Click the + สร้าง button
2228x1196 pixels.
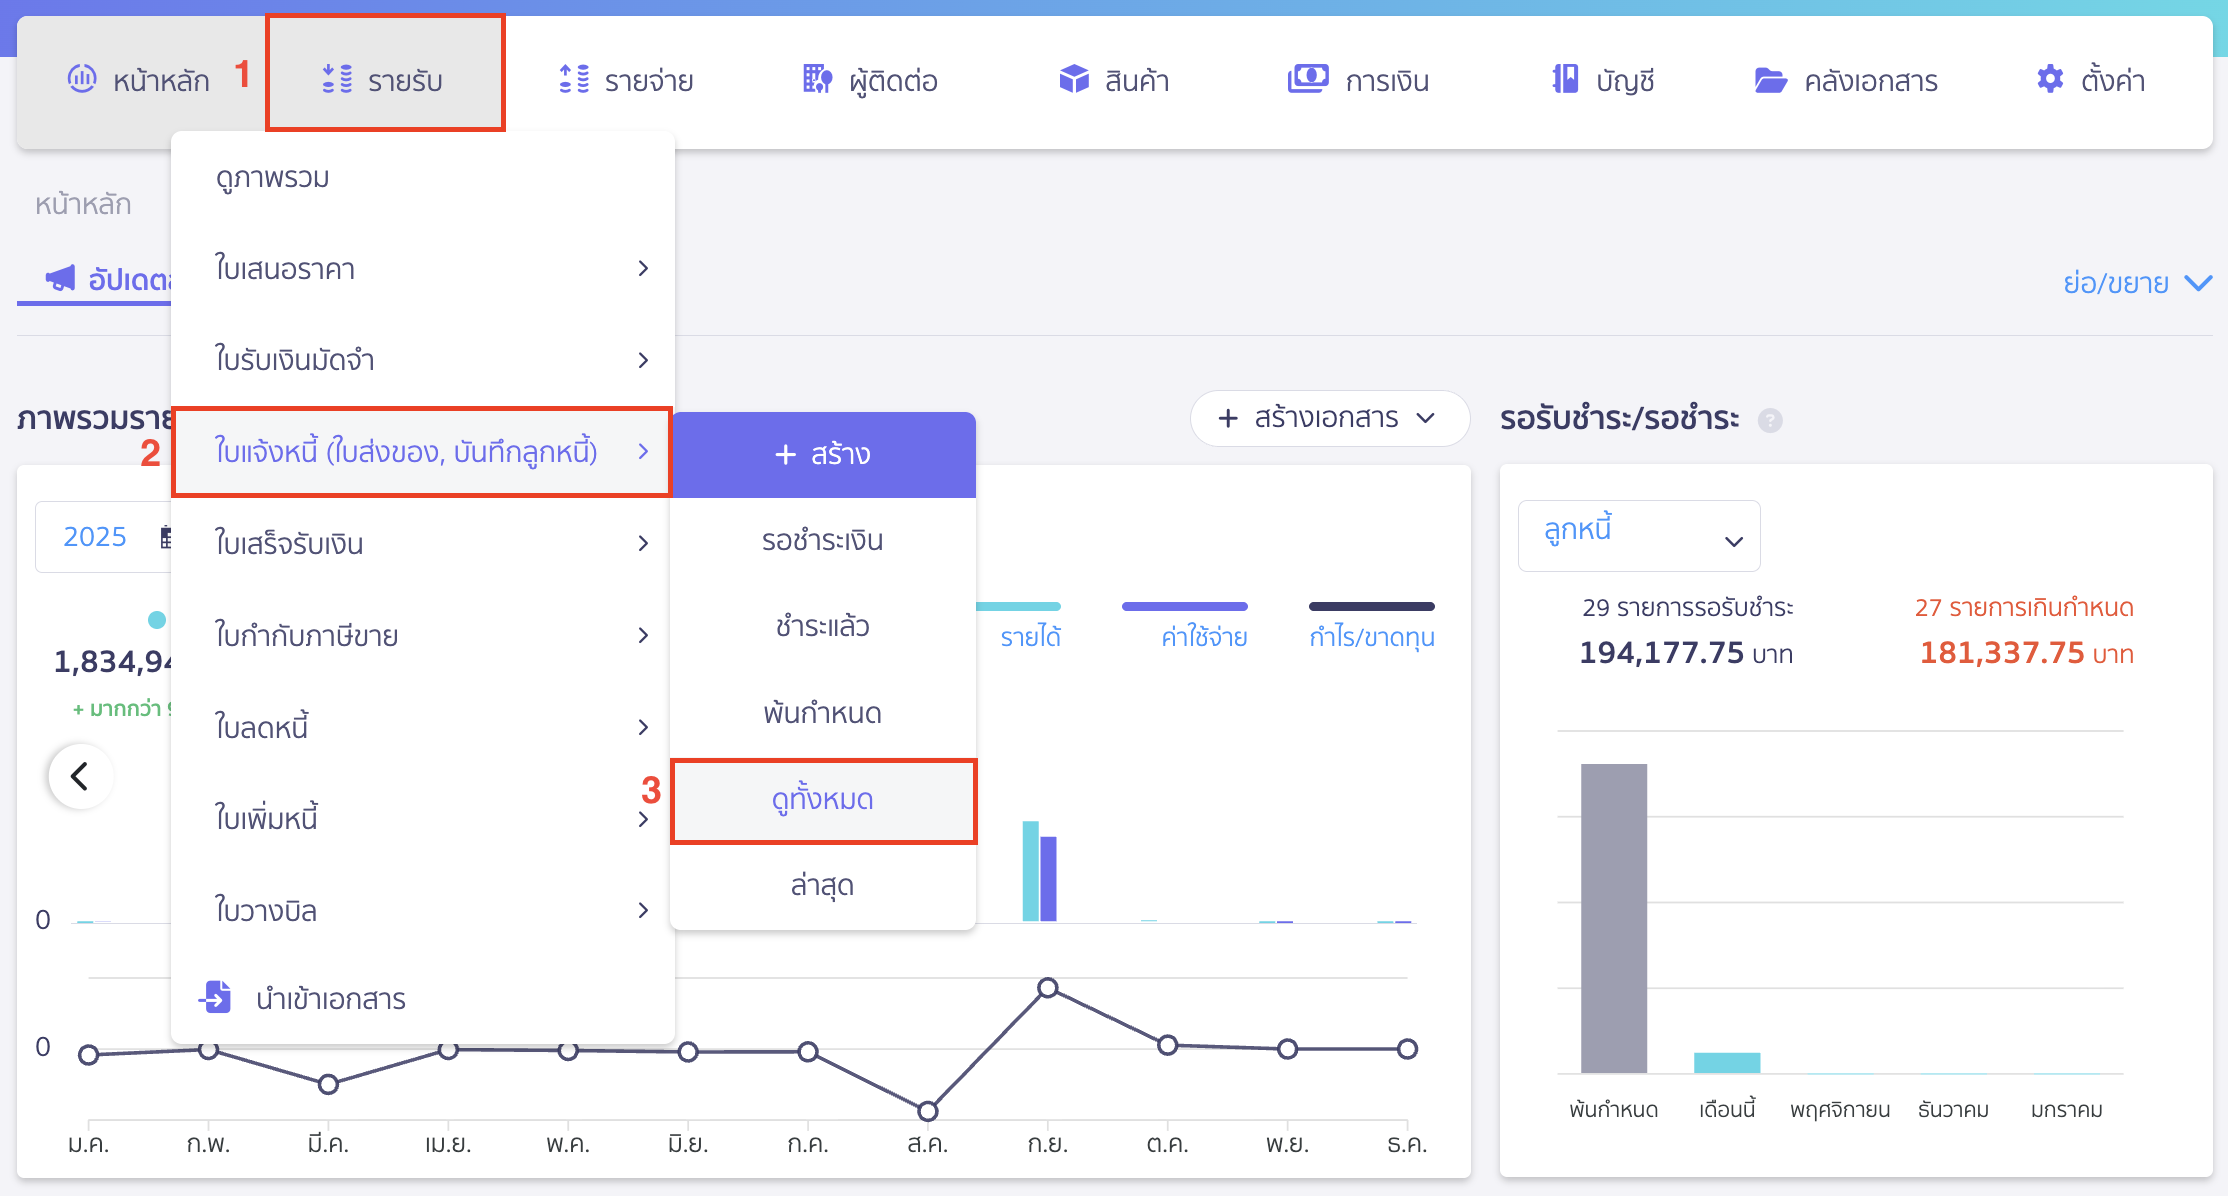pos(822,454)
